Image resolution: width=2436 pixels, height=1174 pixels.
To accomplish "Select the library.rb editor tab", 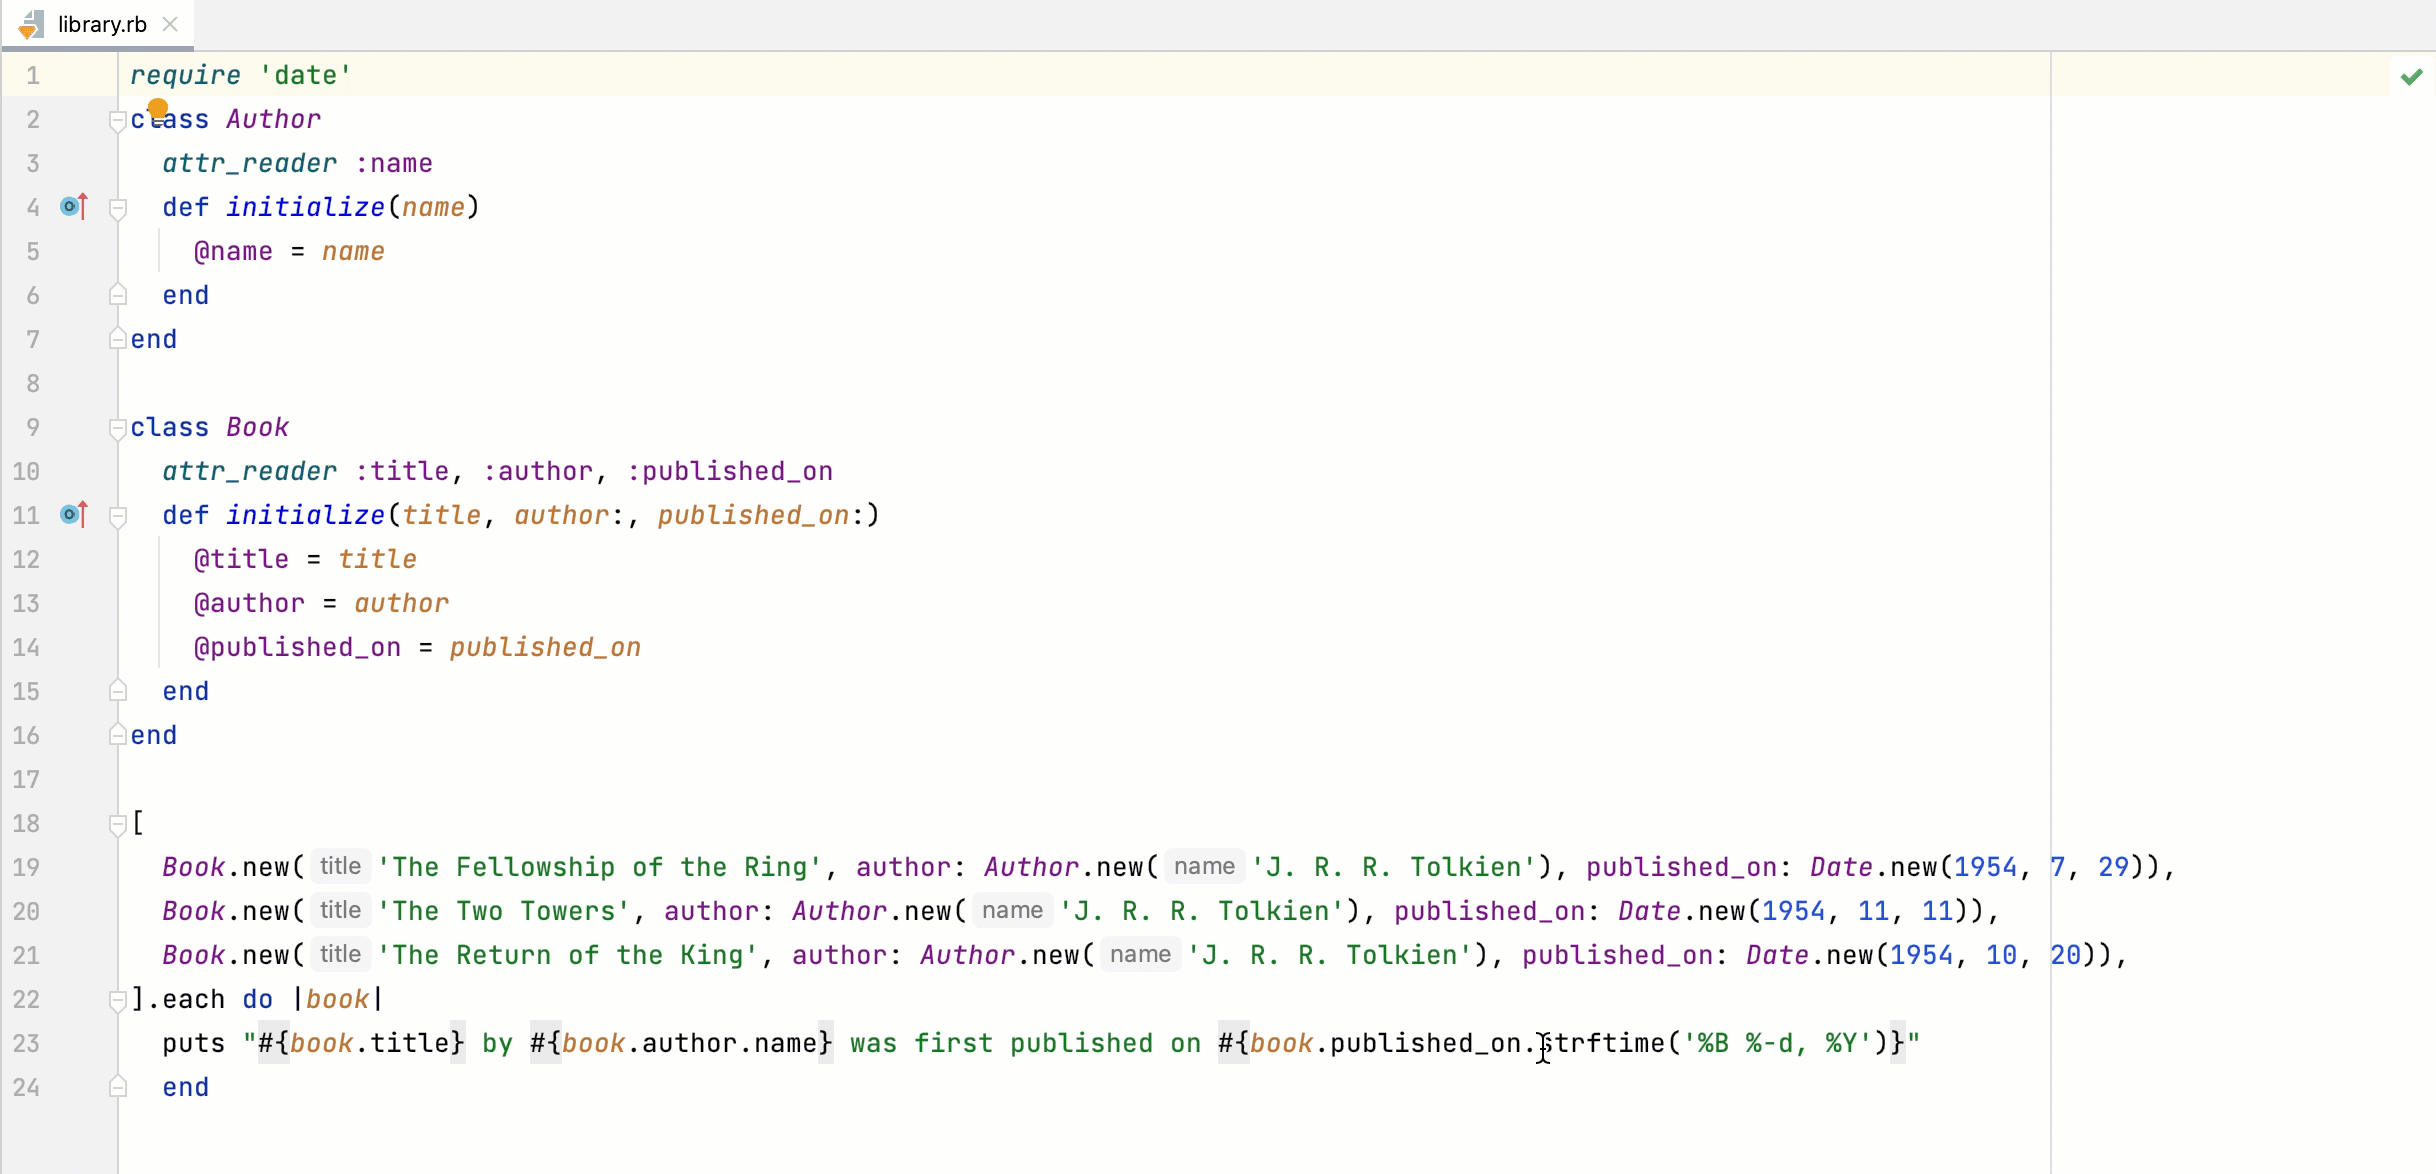I will 101,24.
